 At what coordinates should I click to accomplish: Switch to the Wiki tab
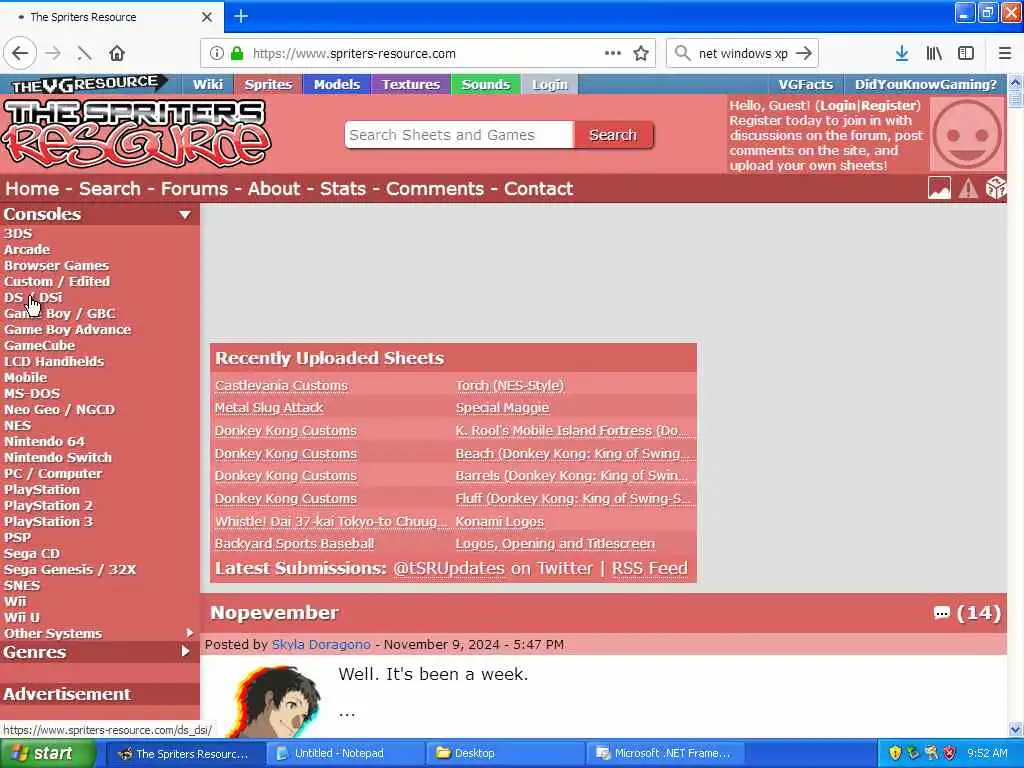pyautogui.click(x=208, y=84)
